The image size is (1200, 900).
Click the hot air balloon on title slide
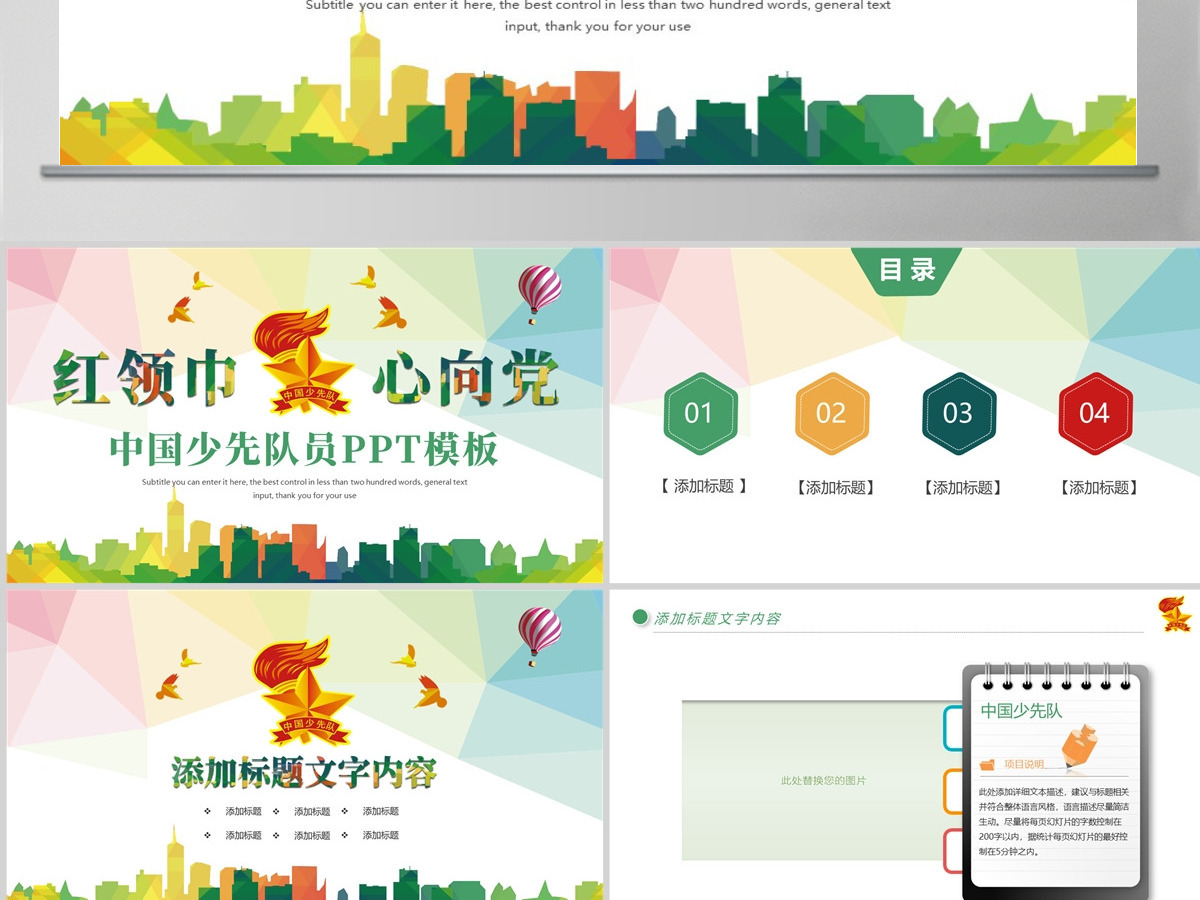pos(539,294)
